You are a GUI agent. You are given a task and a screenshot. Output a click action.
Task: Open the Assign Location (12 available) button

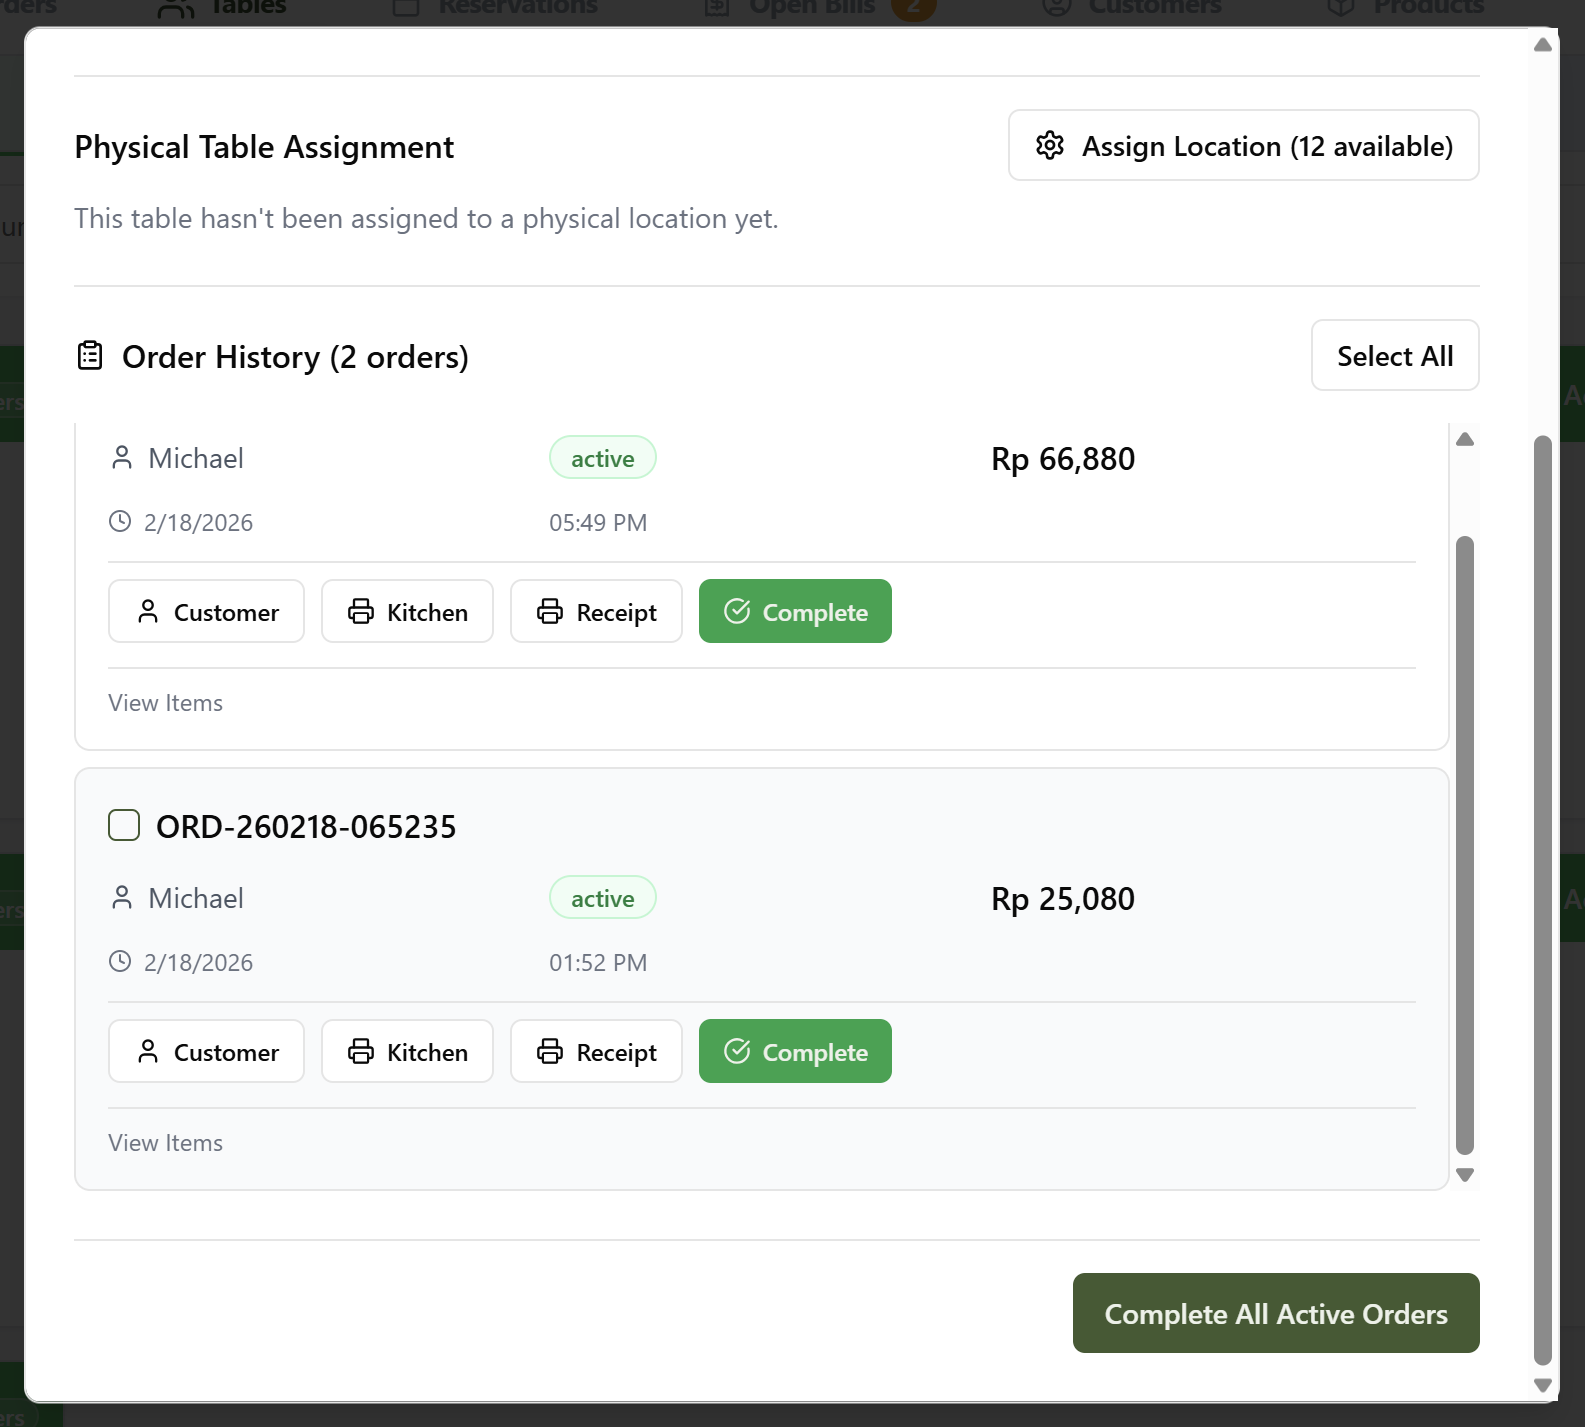[x=1243, y=146]
